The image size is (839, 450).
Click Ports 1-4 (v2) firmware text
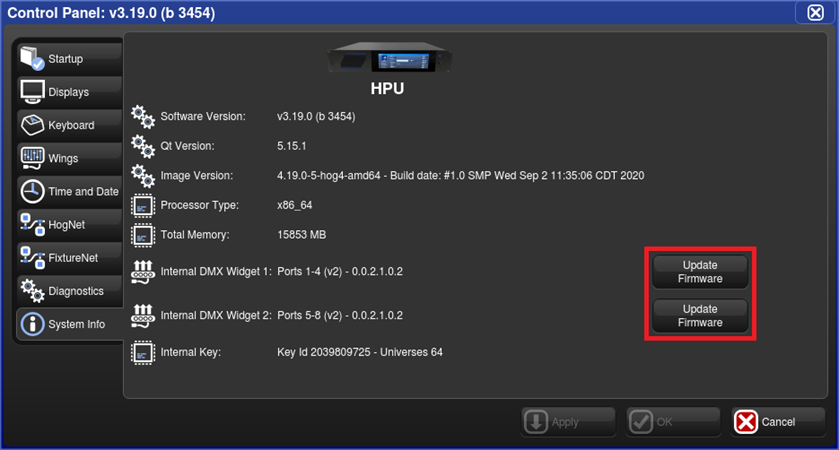coord(340,272)
